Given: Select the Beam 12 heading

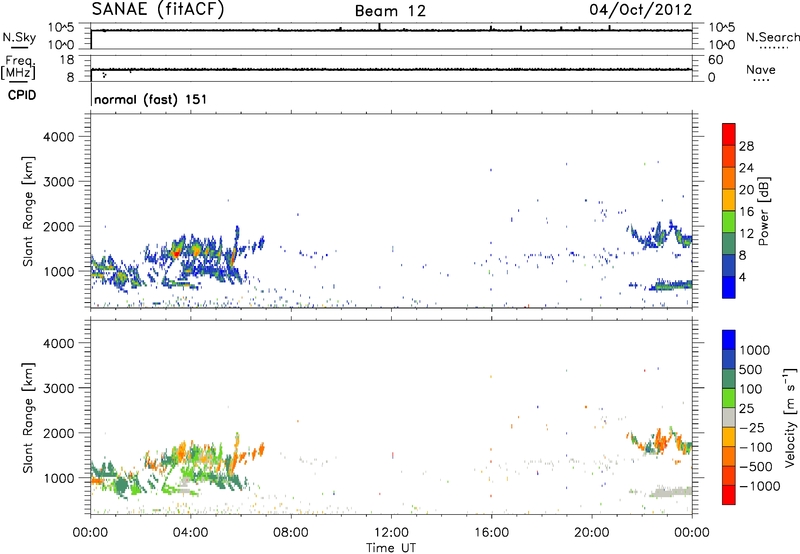Looking at the screenshot, I should pyautogui.click(x=390, y=11).
